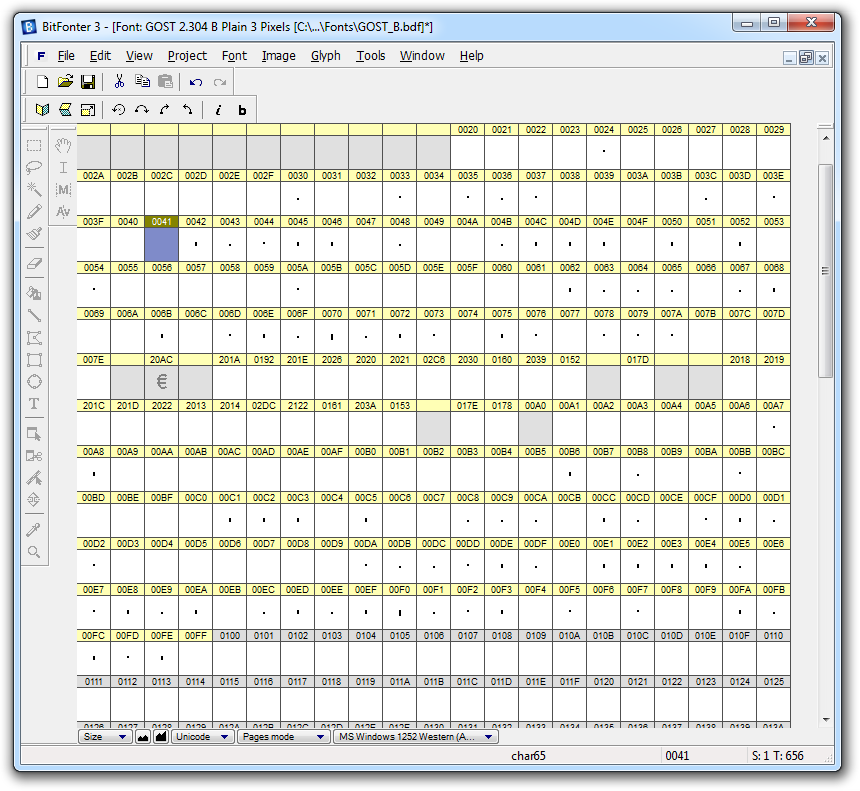Click the 'S: 1 T: 656' status text
This screenshot has width=860, height=791.
pyautogui.click(x=777, y=756)
